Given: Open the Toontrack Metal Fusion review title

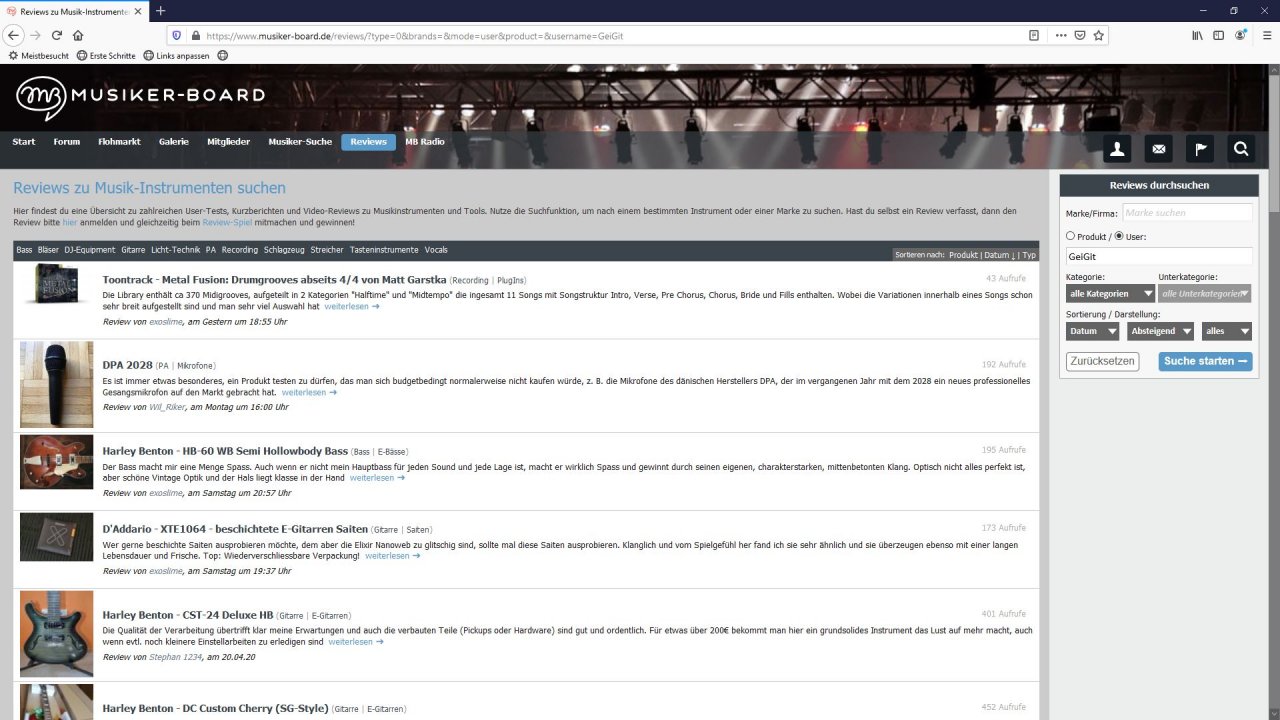Looking at the screenshot, I should tap(274, 280).
